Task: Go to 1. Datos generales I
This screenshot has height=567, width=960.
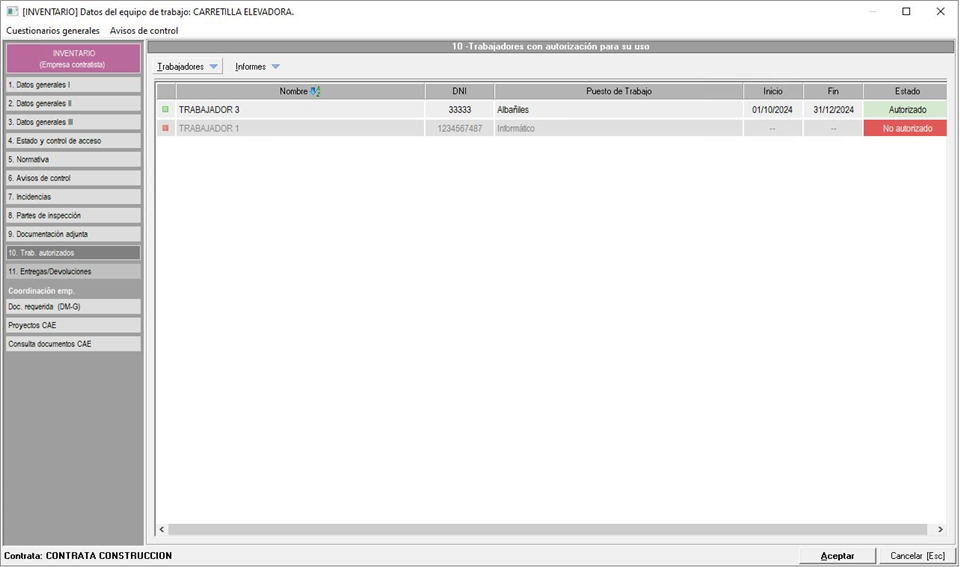Action: 73,84
